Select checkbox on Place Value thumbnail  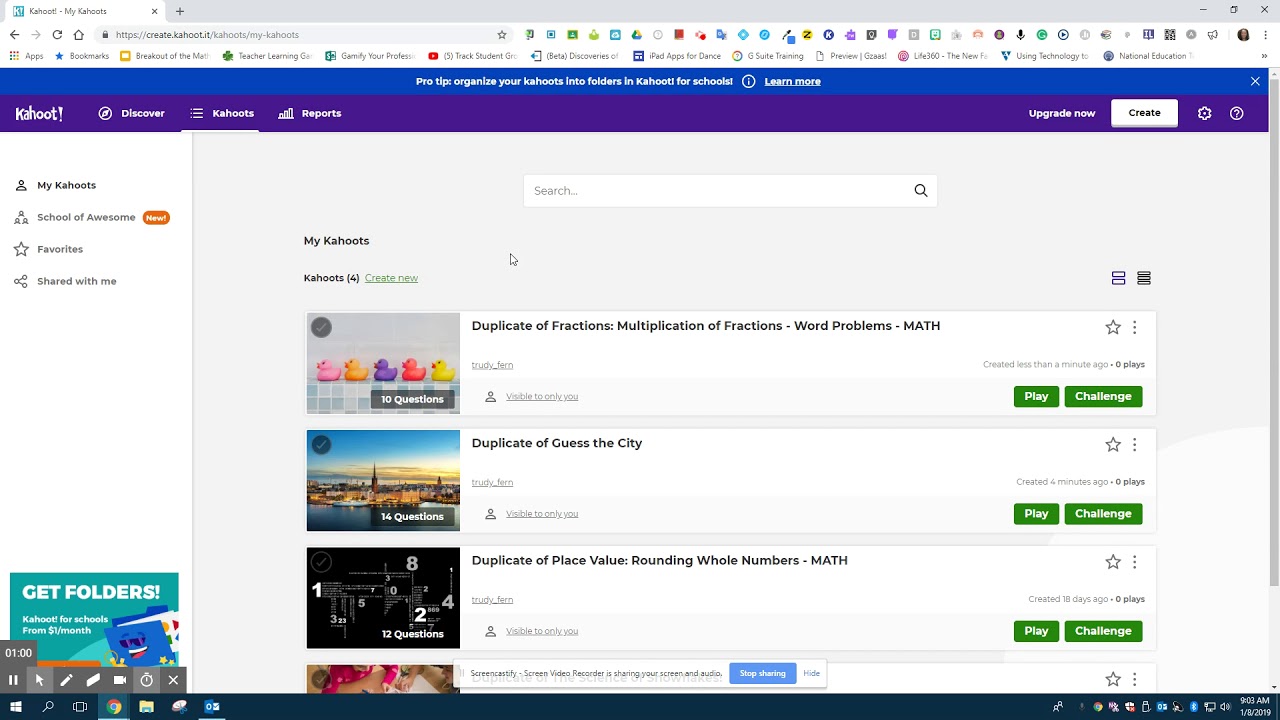coord(321,562)
